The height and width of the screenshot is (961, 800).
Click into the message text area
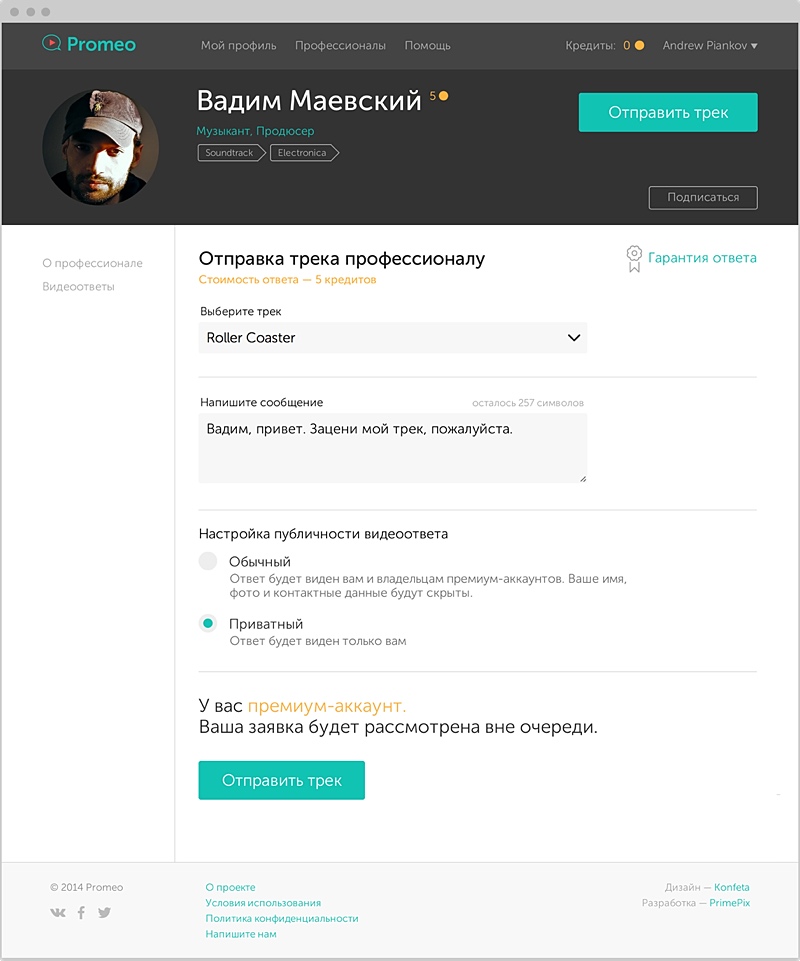pyautogui.click(x=392, y=448)
